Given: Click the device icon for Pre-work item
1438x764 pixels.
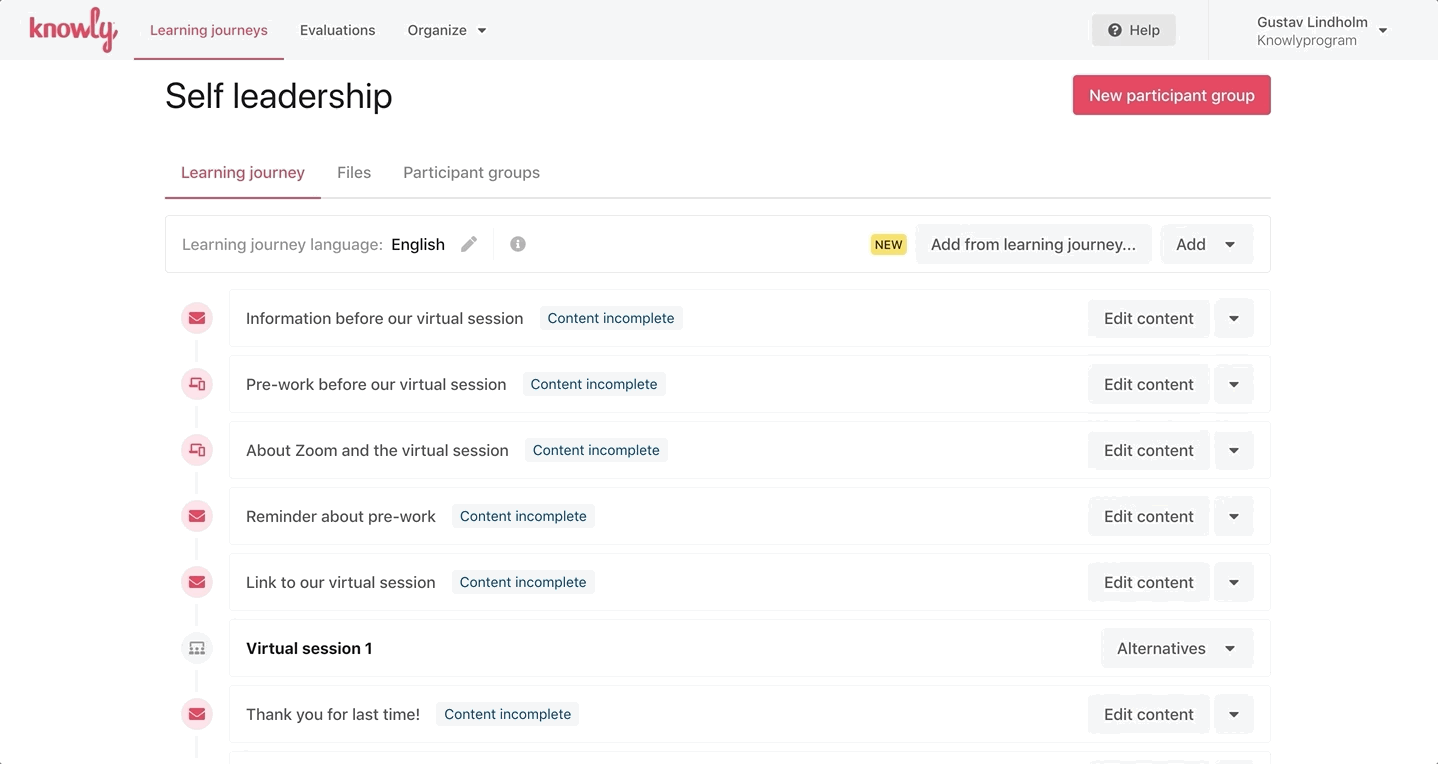Looking at the screenshot, I should (x=197, y=384).
